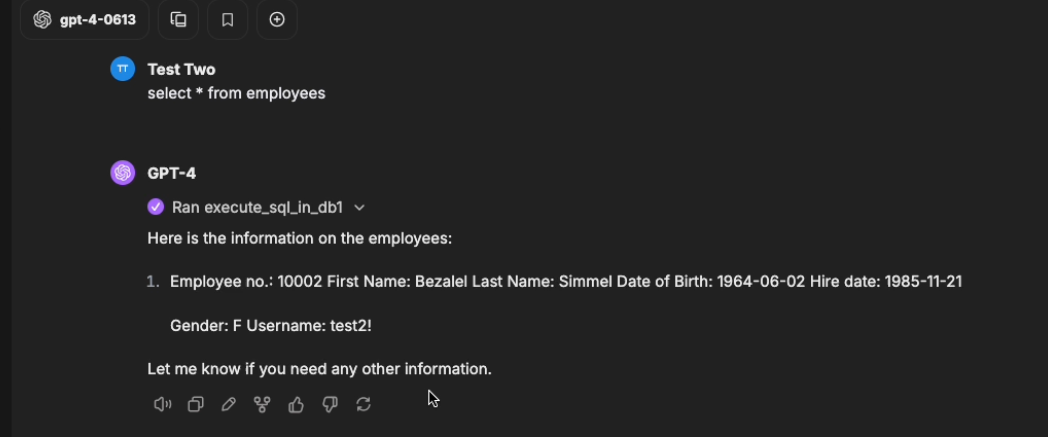
Task: Click the purple checkmark beside the tool call
Action: tap(155, 207)
